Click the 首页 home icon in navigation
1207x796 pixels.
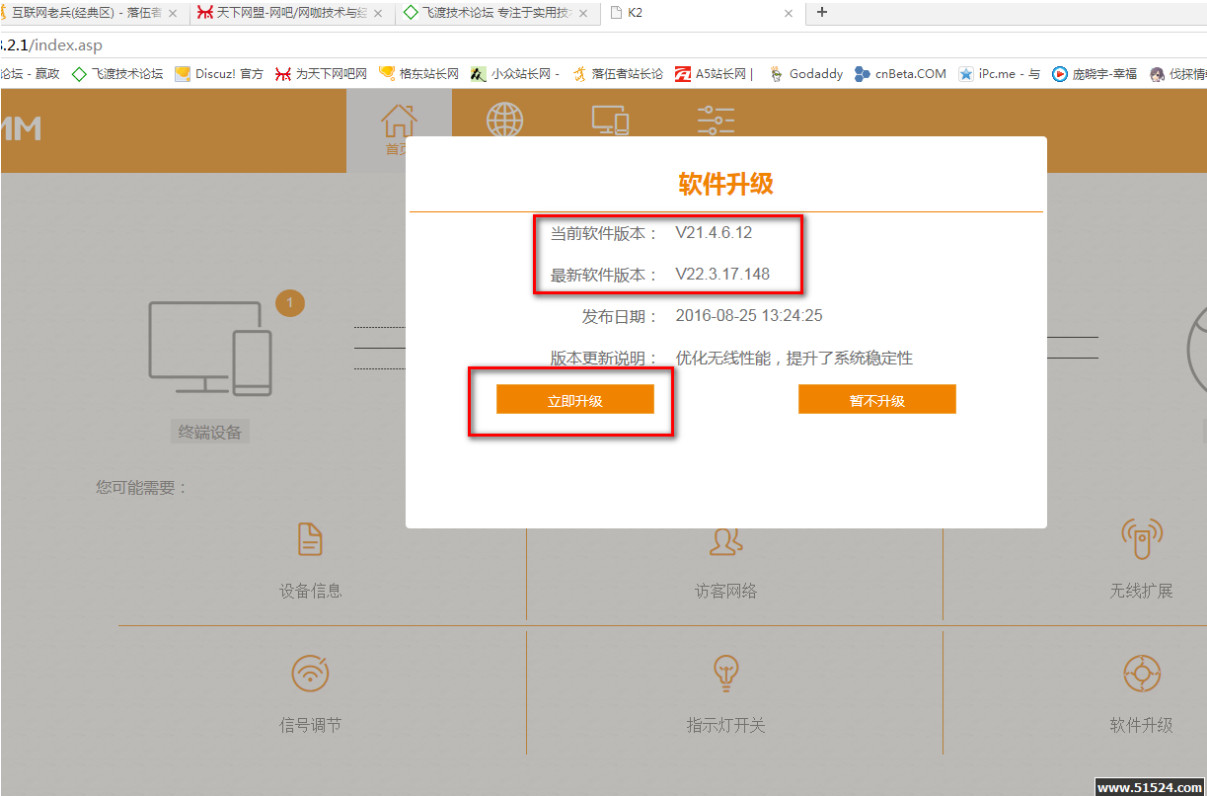[x=399, y=120]
